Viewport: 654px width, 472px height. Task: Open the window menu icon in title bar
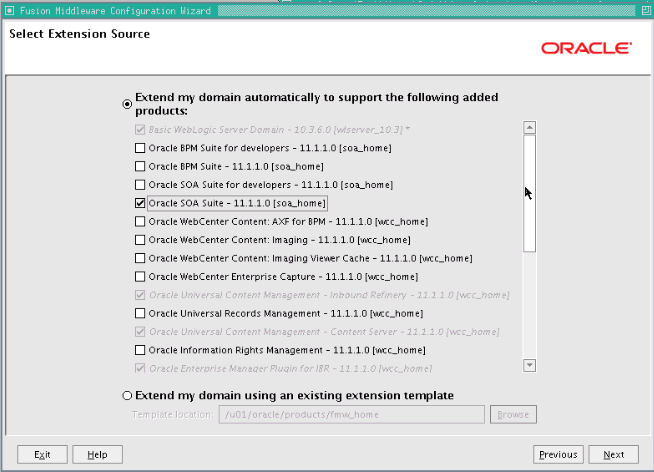pos(9,10)
